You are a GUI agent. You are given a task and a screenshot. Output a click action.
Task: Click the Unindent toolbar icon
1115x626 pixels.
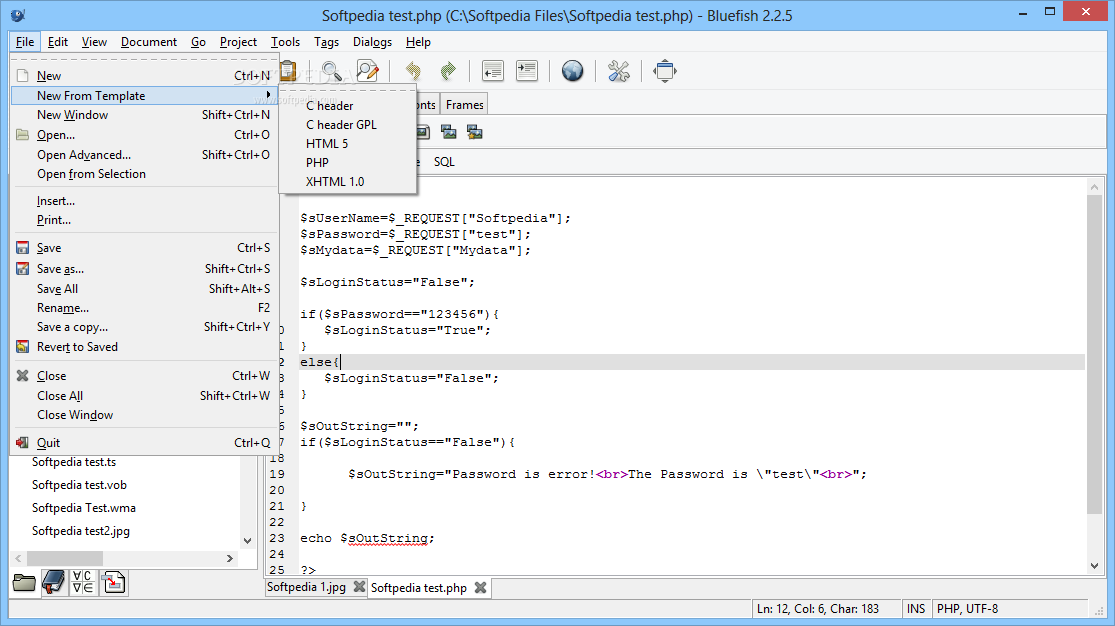click(x=493, y=71)
